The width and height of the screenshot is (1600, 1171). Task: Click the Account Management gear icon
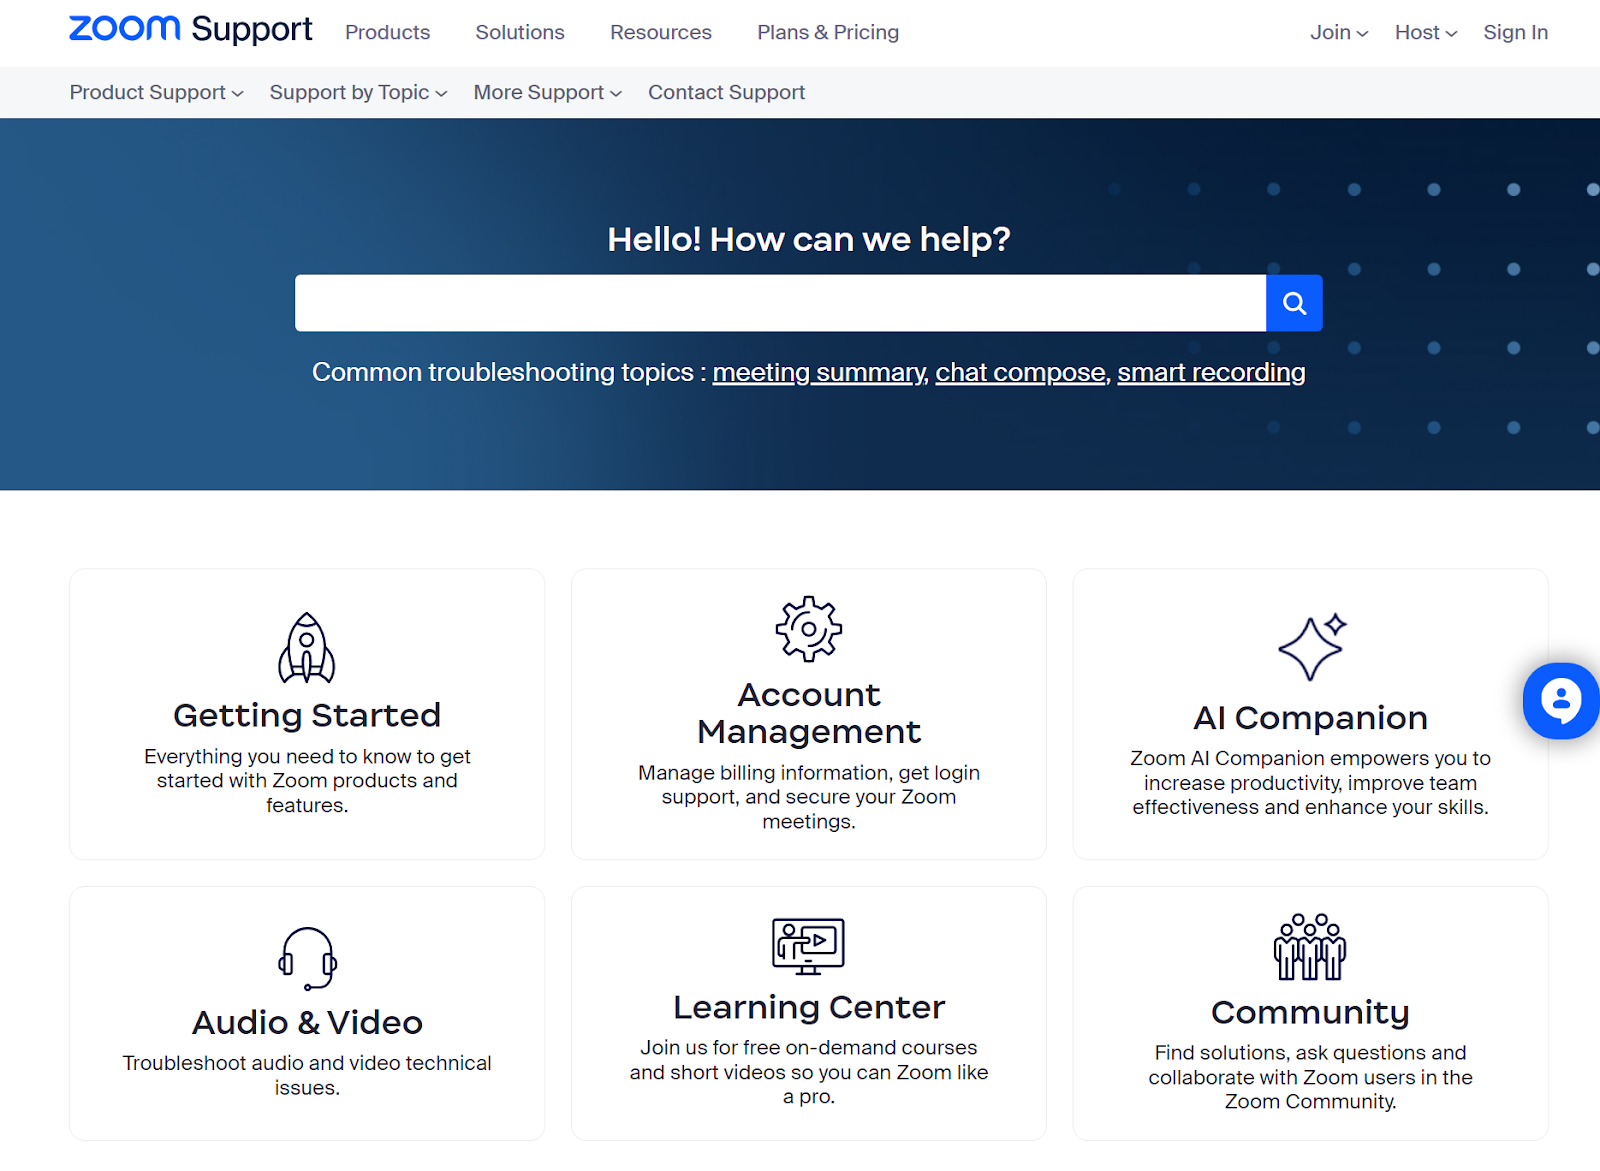point(809,629)
